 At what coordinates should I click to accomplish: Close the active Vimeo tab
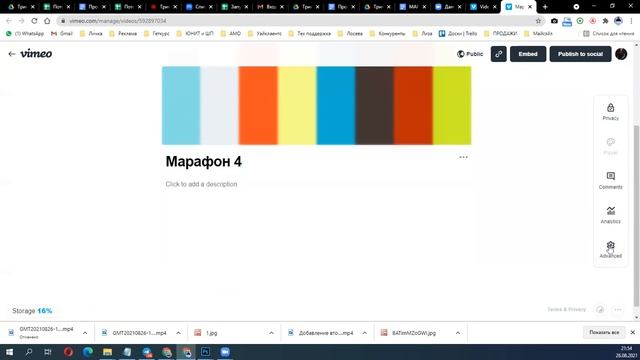coord(530,7)
